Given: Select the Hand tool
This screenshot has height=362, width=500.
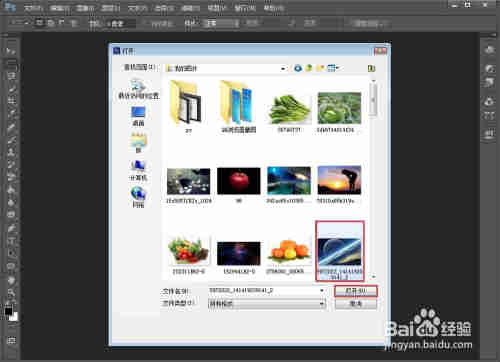Looking at the screenshot, I should coord(11,280).
